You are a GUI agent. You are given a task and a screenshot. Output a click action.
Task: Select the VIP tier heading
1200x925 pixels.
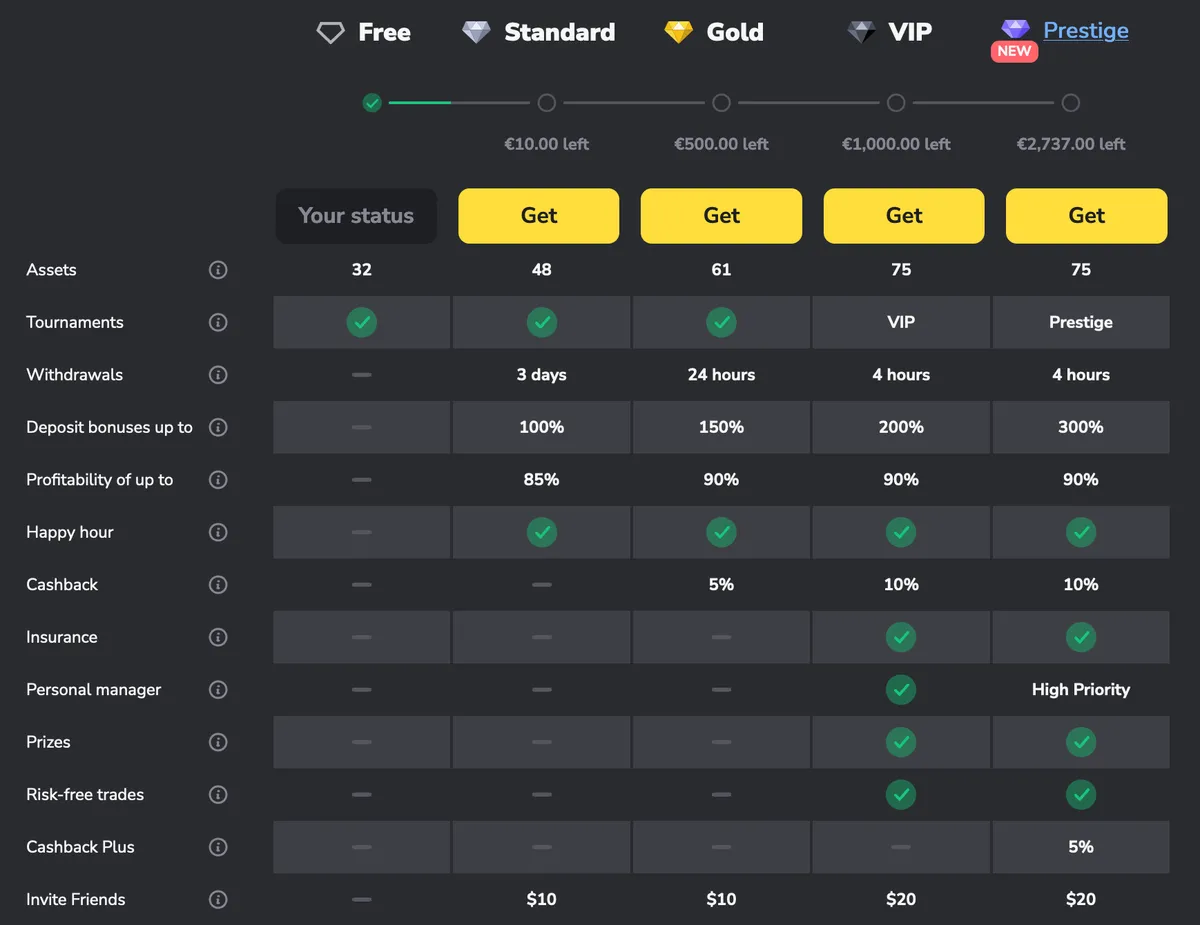coord(910,33)
